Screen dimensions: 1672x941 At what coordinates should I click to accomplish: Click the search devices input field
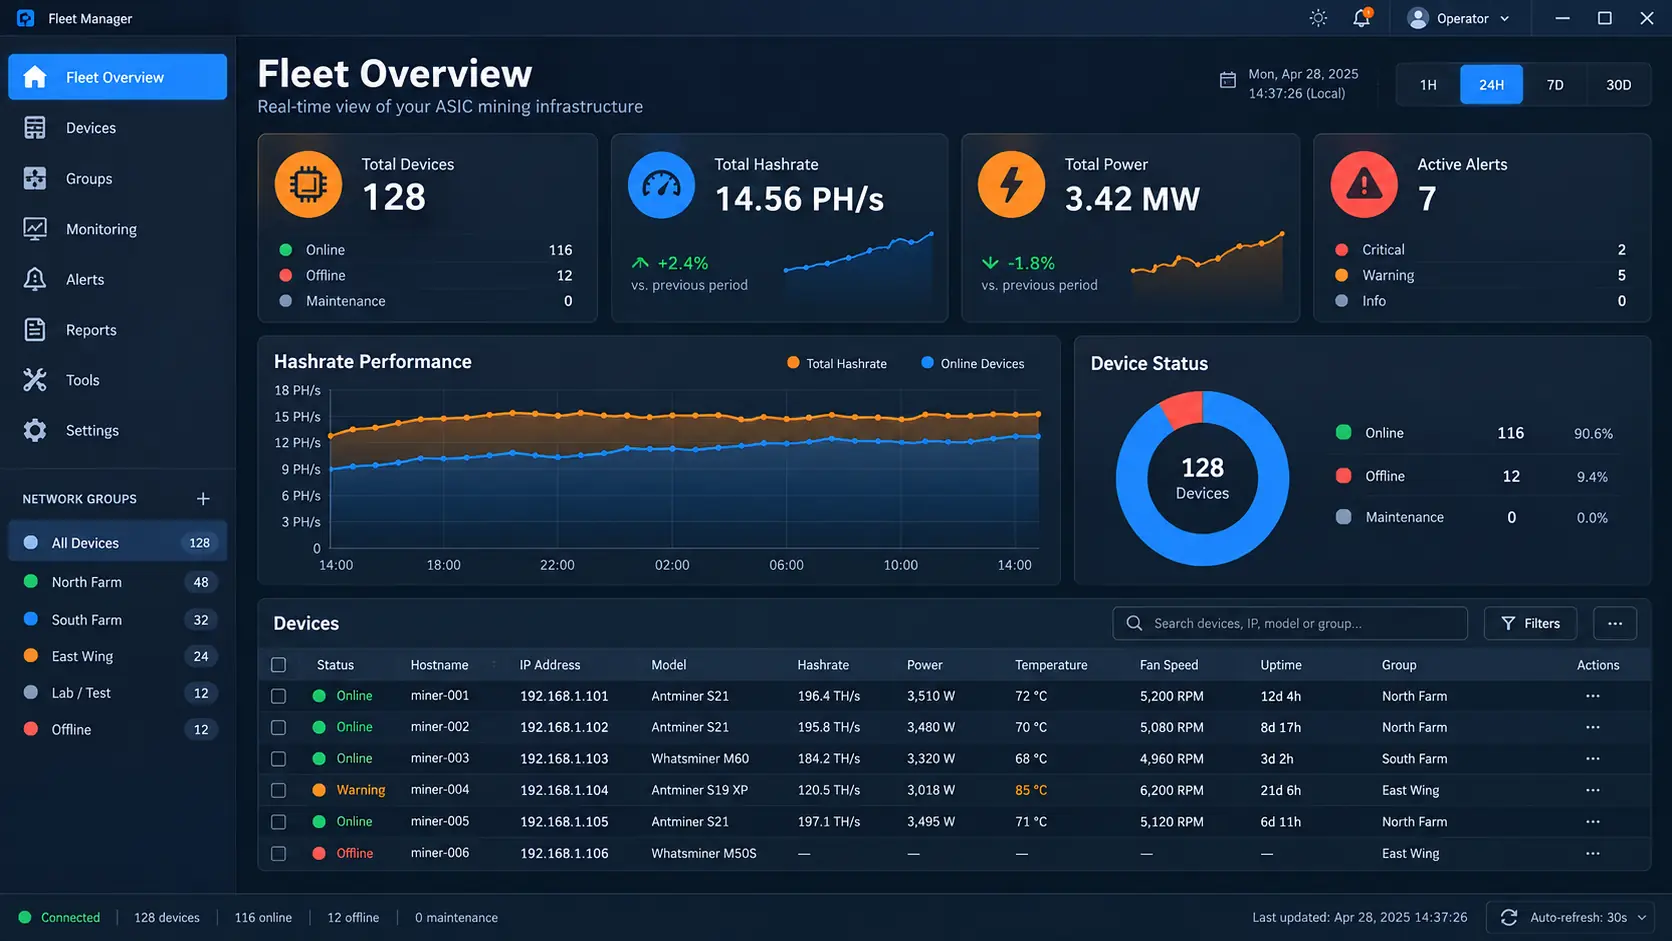1290,623
